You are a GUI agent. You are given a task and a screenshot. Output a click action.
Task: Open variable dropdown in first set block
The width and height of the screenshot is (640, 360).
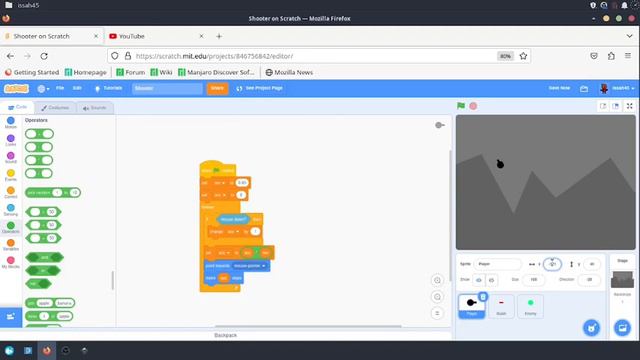coord(220,183)
